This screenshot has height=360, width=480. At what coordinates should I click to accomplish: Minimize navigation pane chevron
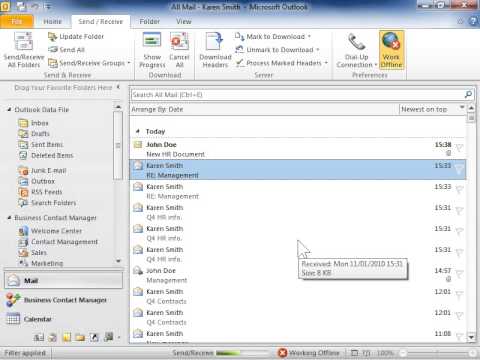118,87
